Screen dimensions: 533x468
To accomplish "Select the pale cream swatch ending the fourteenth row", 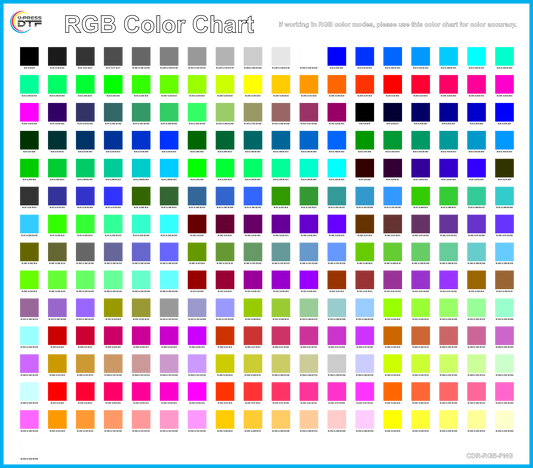I will (504, 419).
